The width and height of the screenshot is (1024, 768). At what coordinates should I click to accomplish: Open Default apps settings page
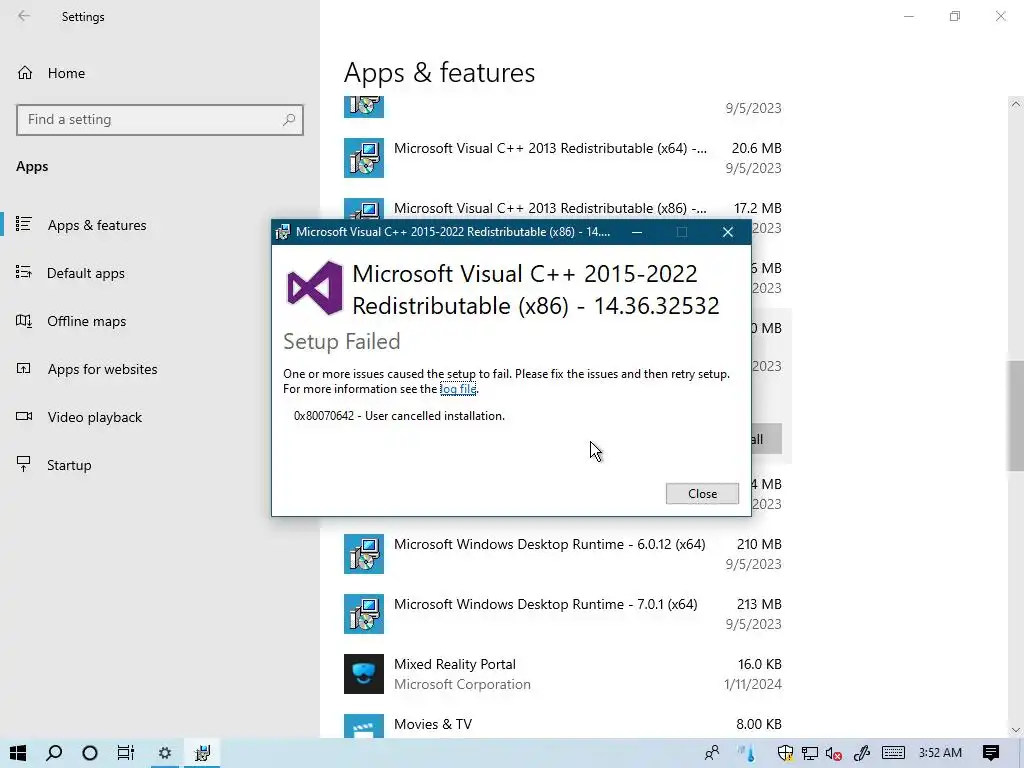(86, 273)
